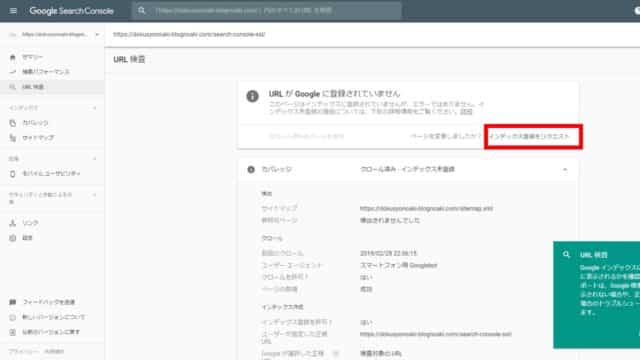Click search icon in teal URL 検査 popup
Image resolution: width=640 pixels, height=360 pixels.
pos(566,255)
